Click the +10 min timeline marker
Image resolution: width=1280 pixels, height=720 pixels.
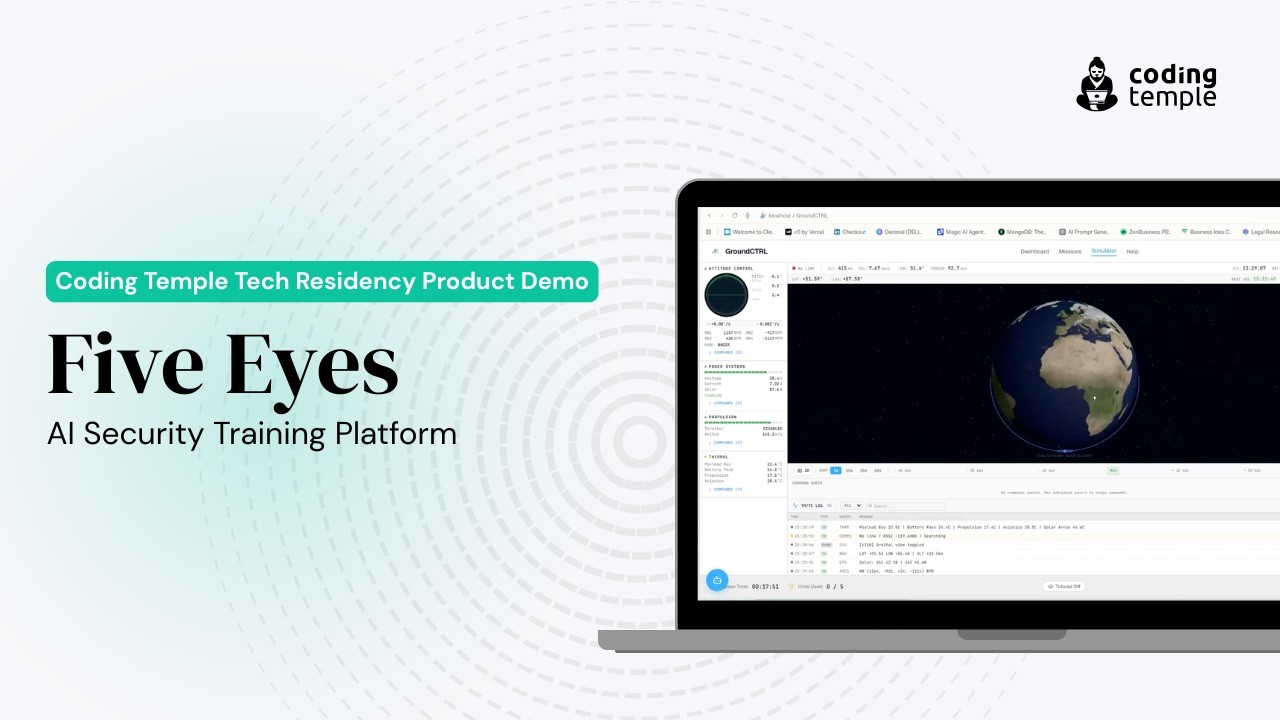1180,470
